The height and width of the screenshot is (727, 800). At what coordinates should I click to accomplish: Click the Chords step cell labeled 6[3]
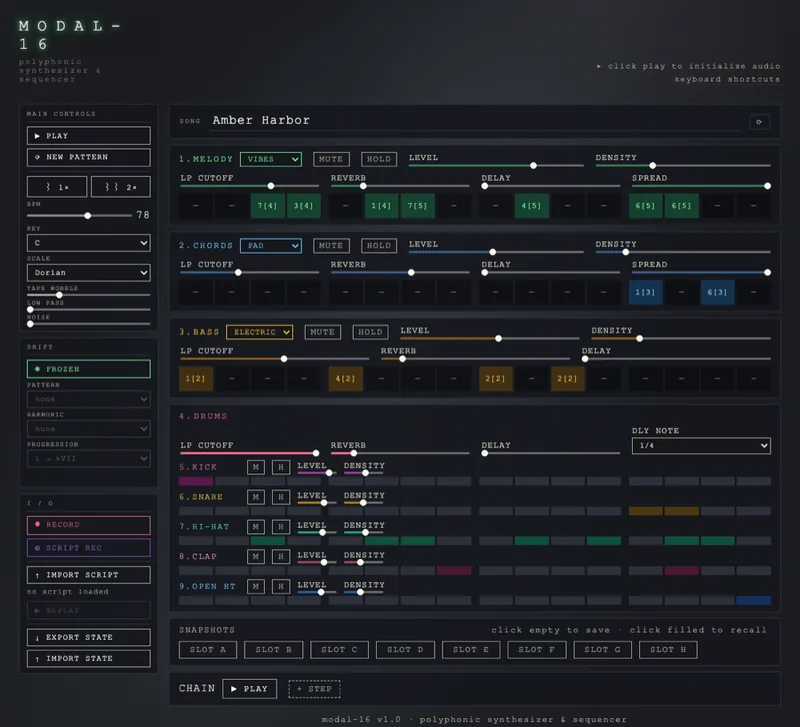717,292
